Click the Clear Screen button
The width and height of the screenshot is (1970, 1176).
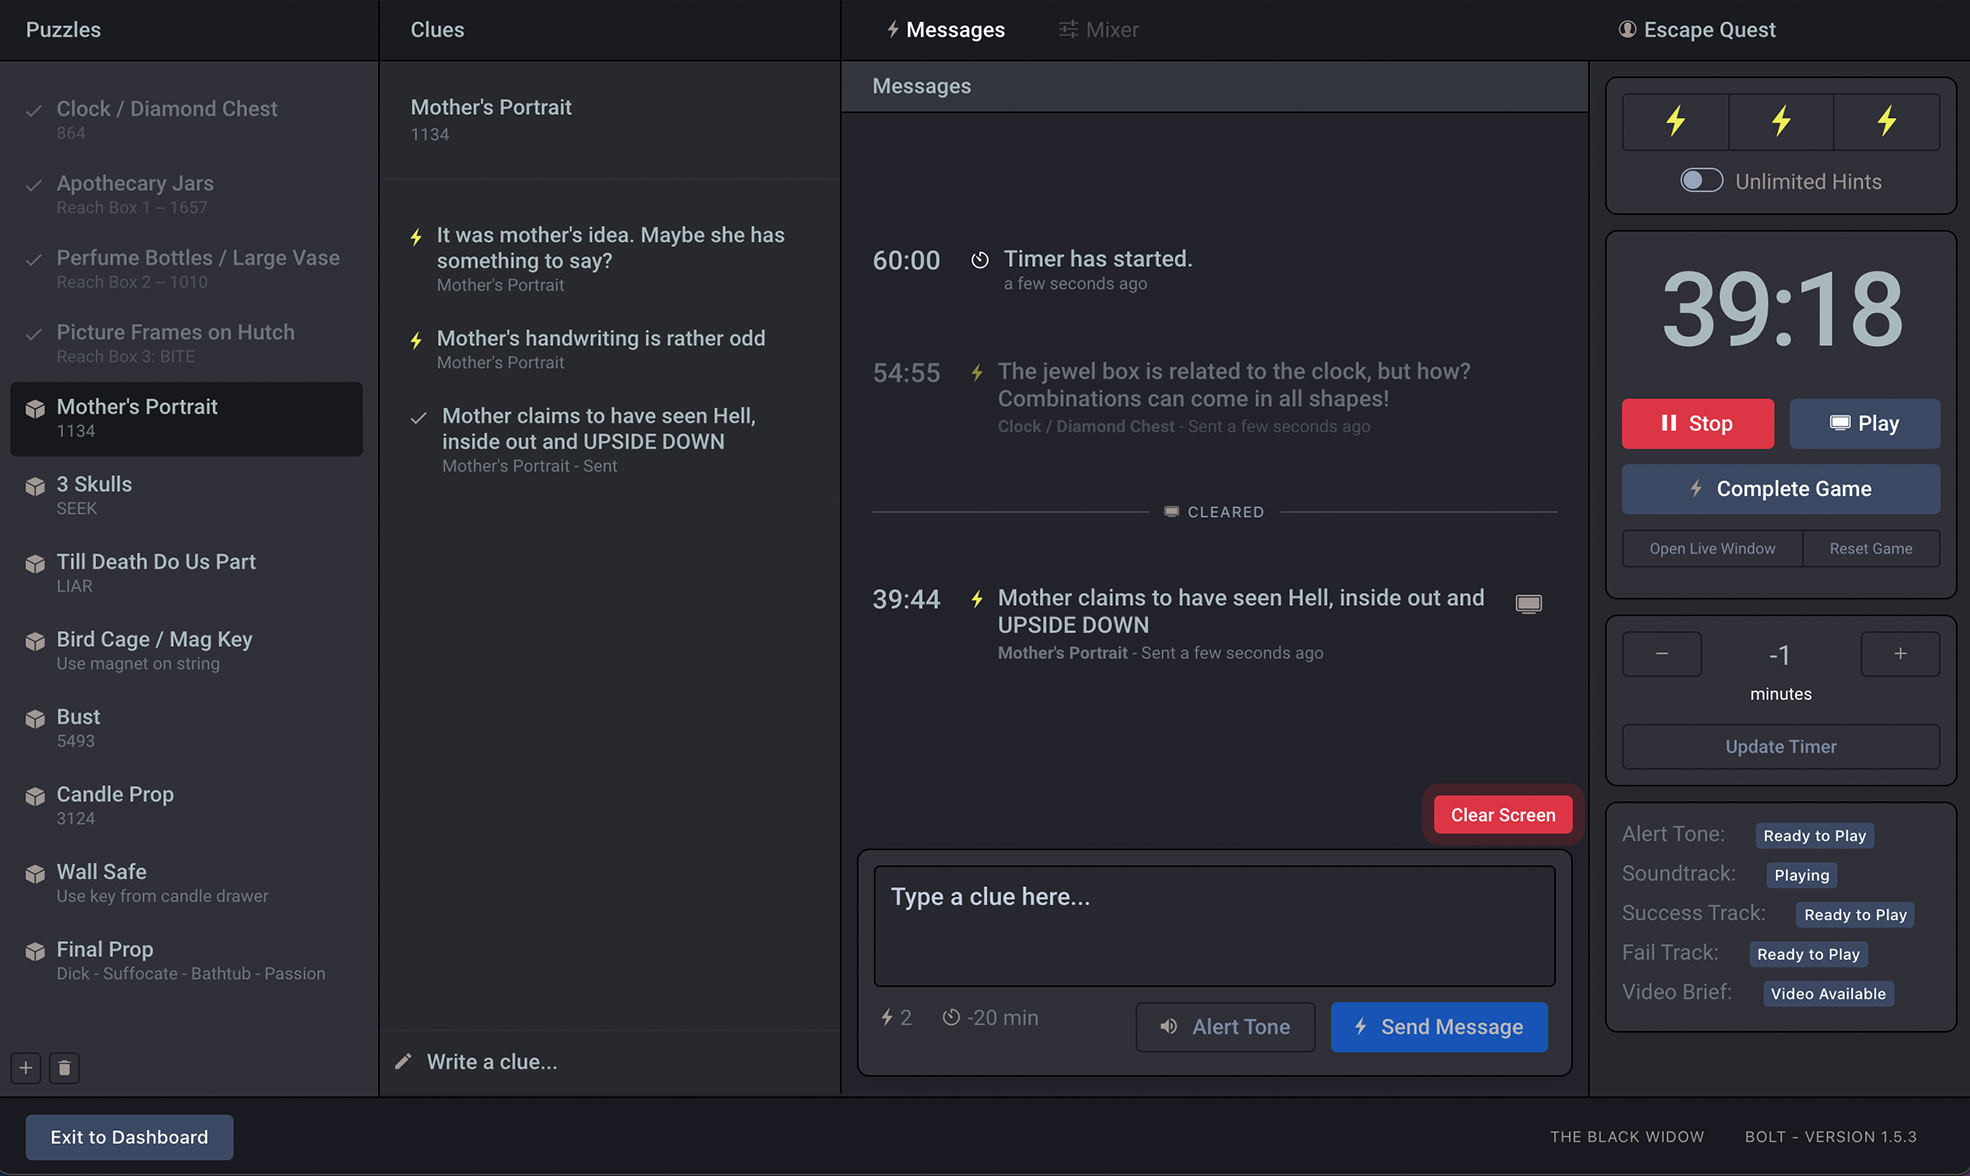tap(1502, 814)
